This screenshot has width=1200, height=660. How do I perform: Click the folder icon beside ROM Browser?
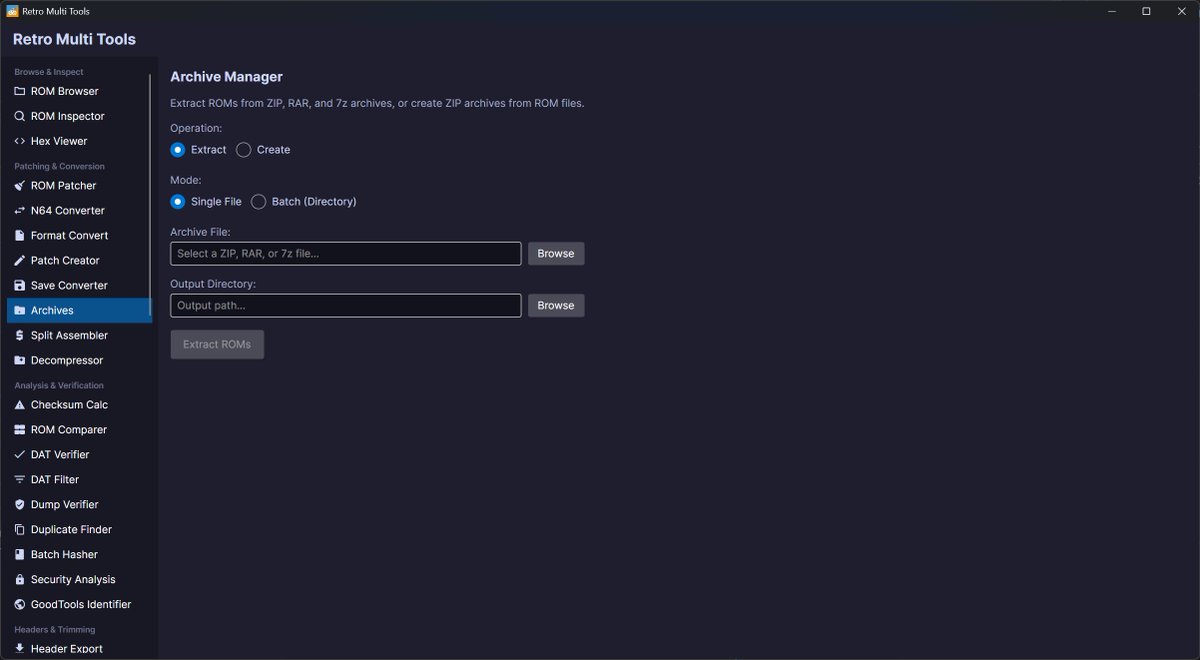point(20,91)
